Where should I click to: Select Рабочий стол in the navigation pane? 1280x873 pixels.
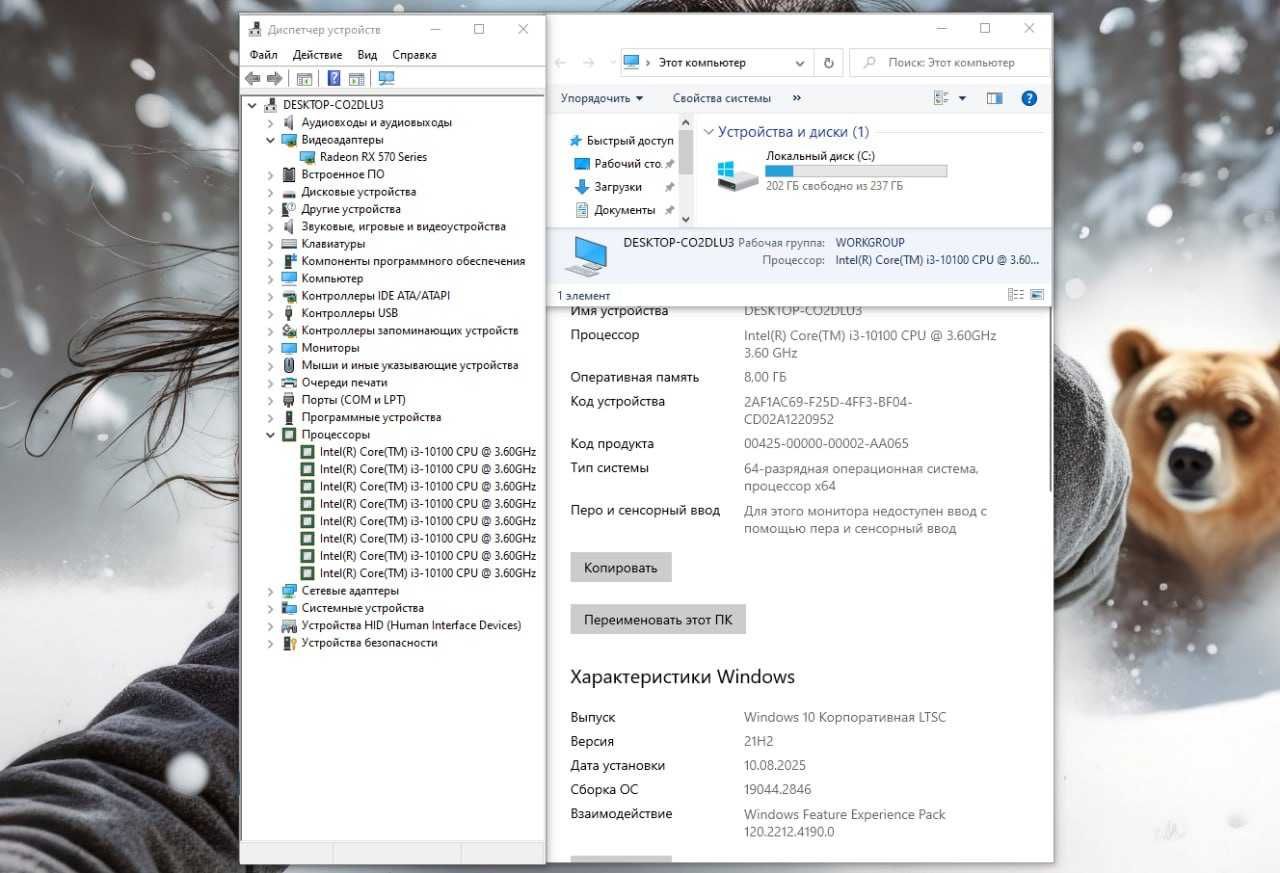tap(628, 164)
